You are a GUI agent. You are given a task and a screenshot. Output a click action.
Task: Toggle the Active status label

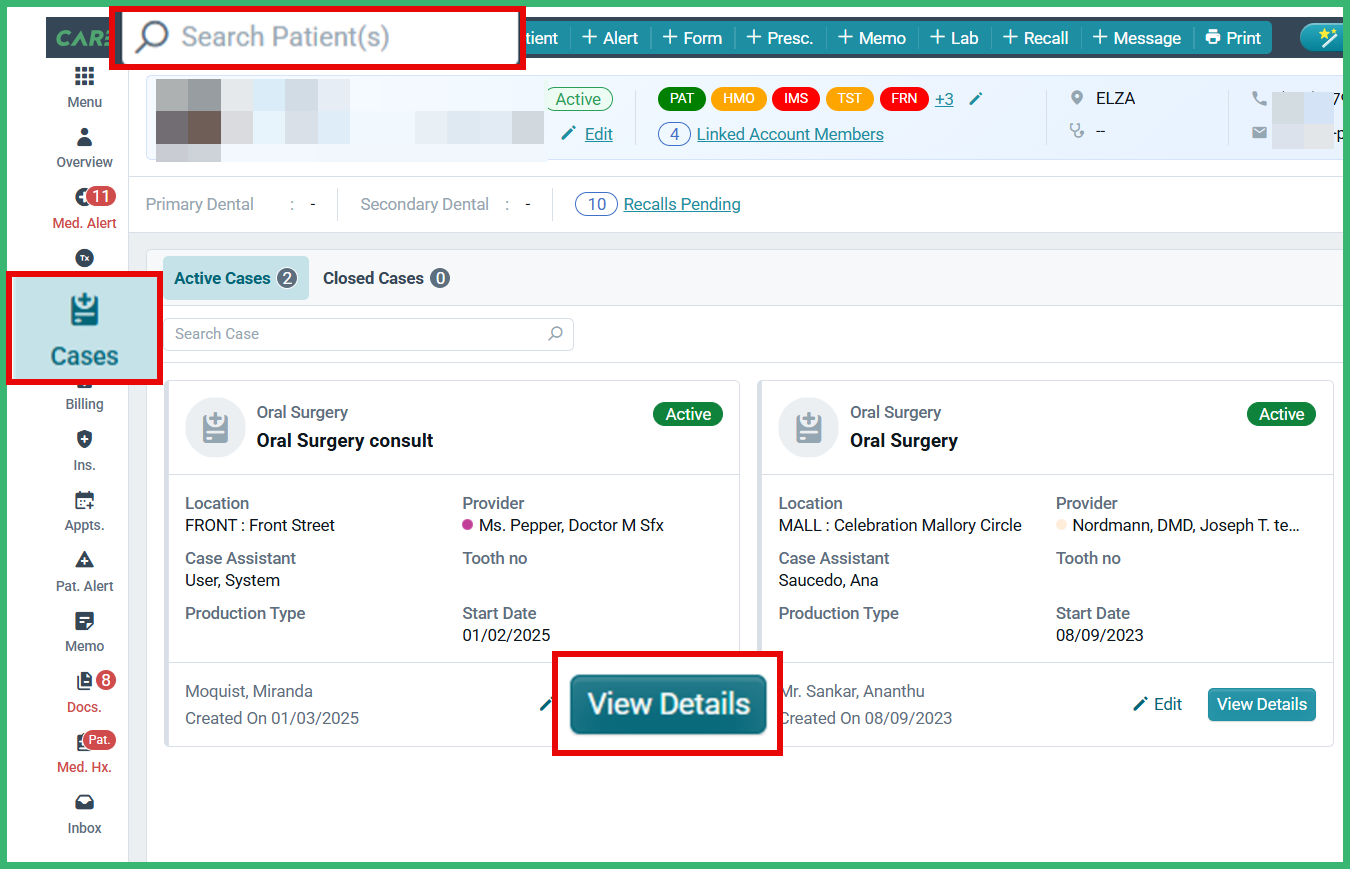pos(579,99)
